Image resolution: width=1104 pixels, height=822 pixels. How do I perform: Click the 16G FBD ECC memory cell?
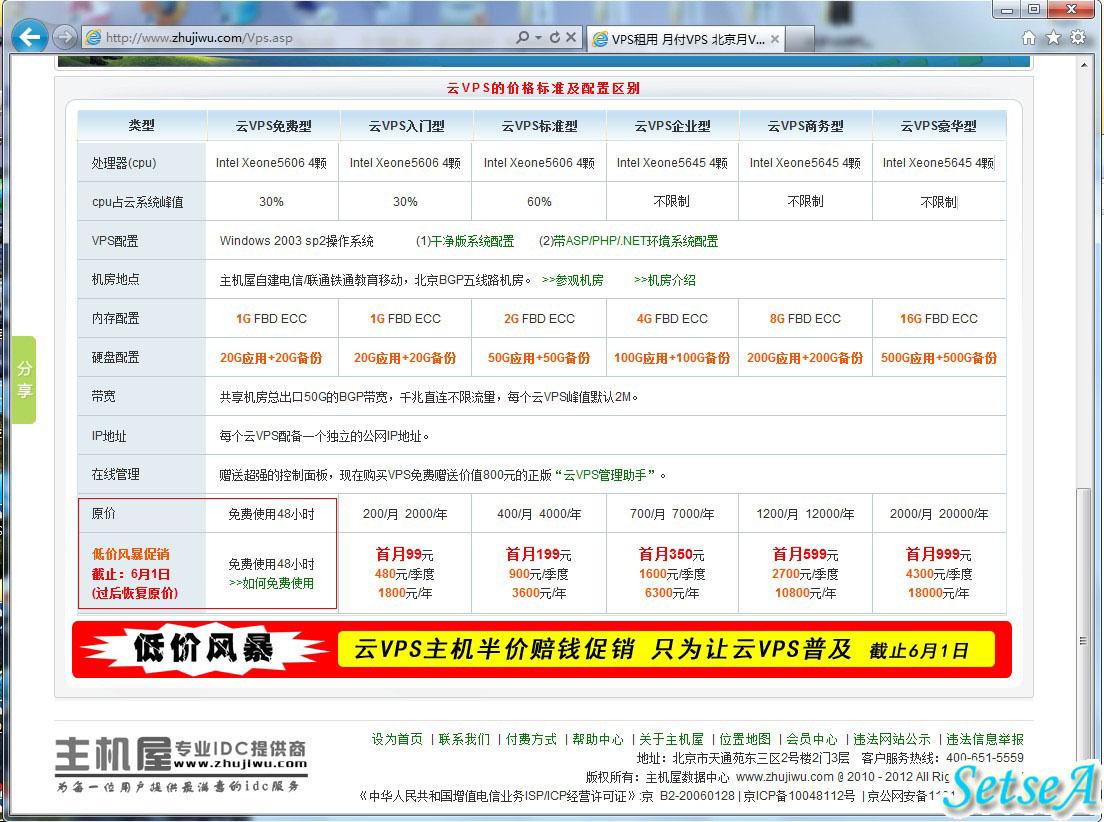pos(939,319)
